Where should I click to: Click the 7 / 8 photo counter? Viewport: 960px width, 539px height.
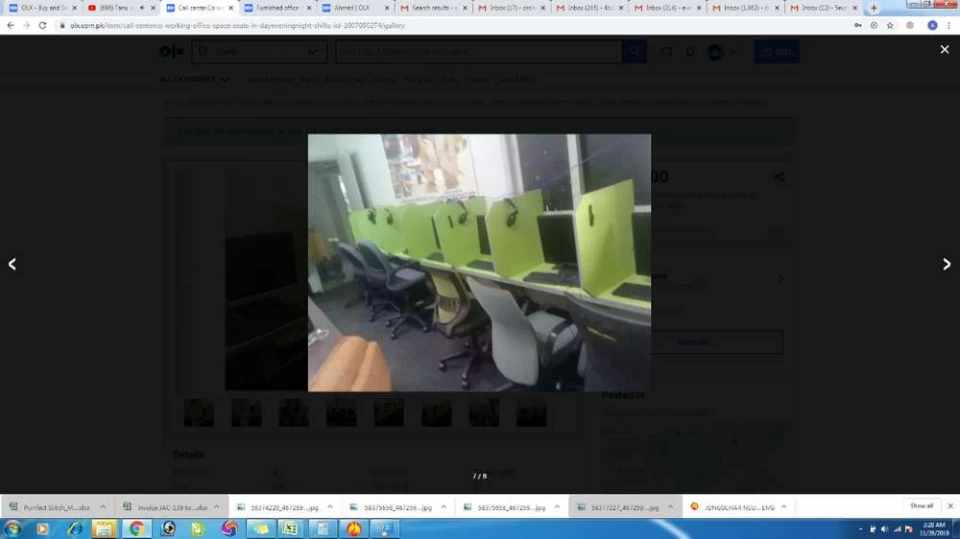(x=479, y=476)
